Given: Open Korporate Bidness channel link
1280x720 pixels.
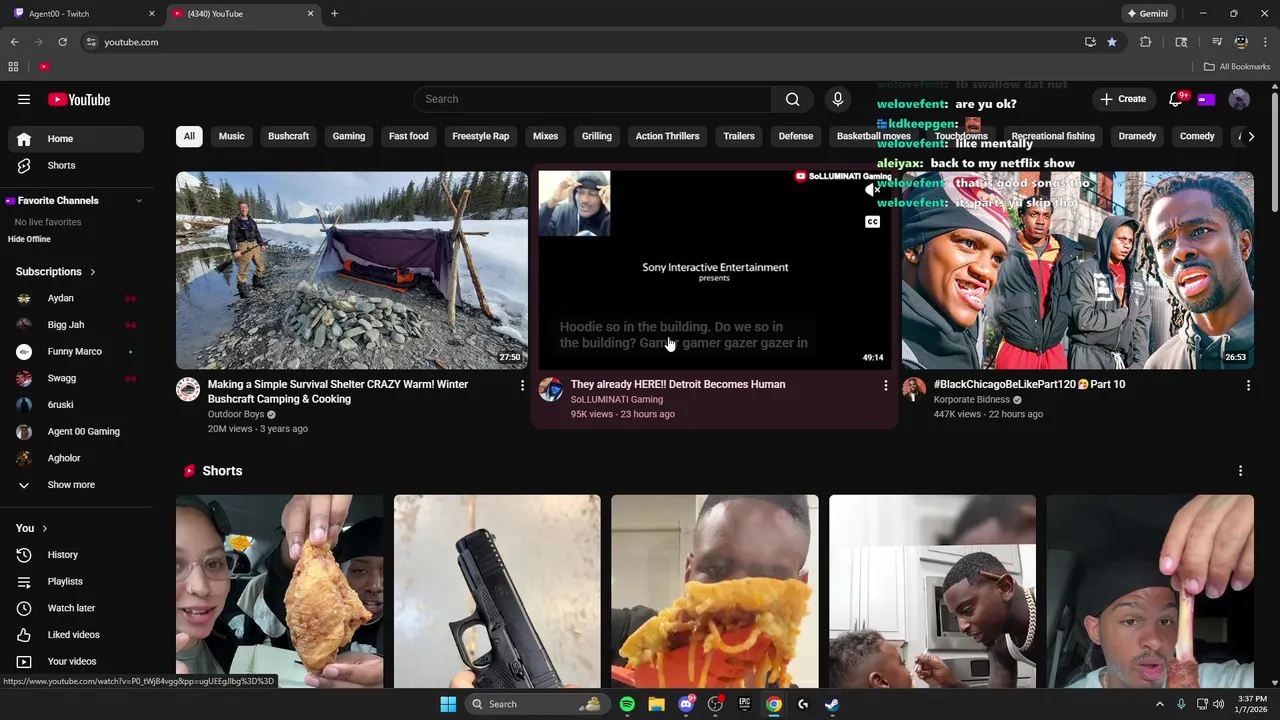Looking at the screenshot, I should (x=972, y=400).
